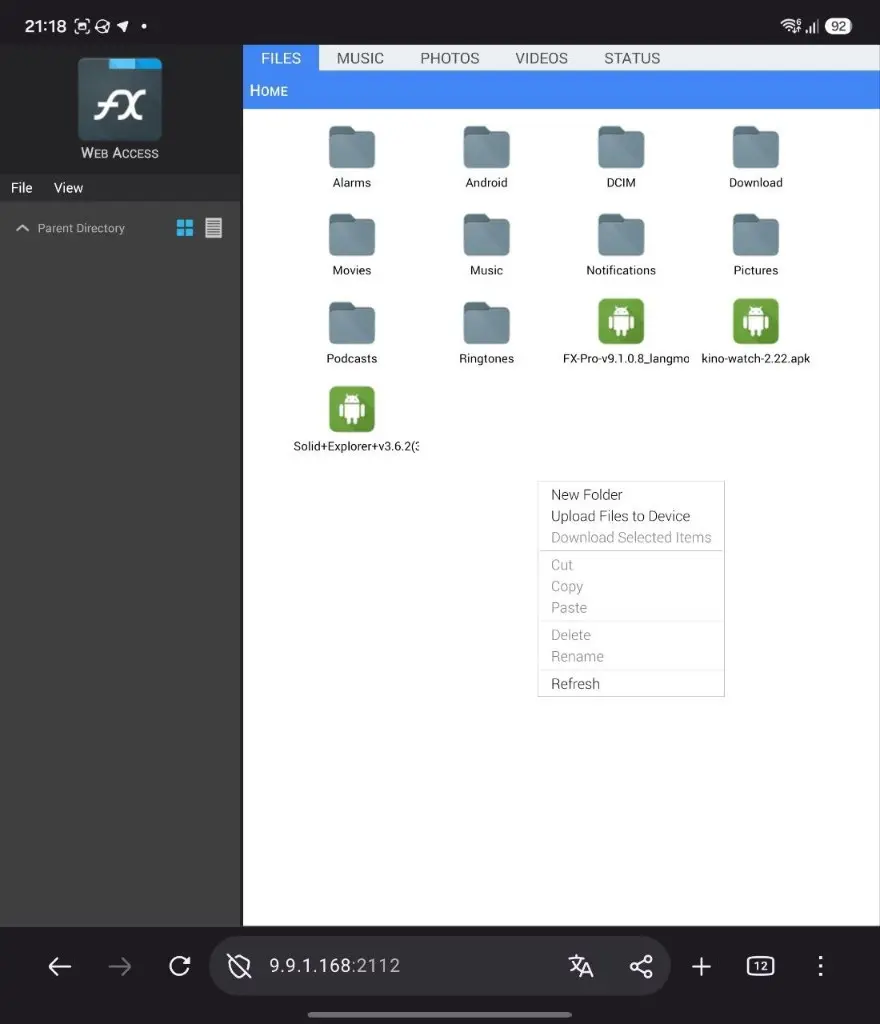The height and width of the screenshot is (1024, 880).
Task: Switch to the FILES tab
Action: tap(281, 58)
